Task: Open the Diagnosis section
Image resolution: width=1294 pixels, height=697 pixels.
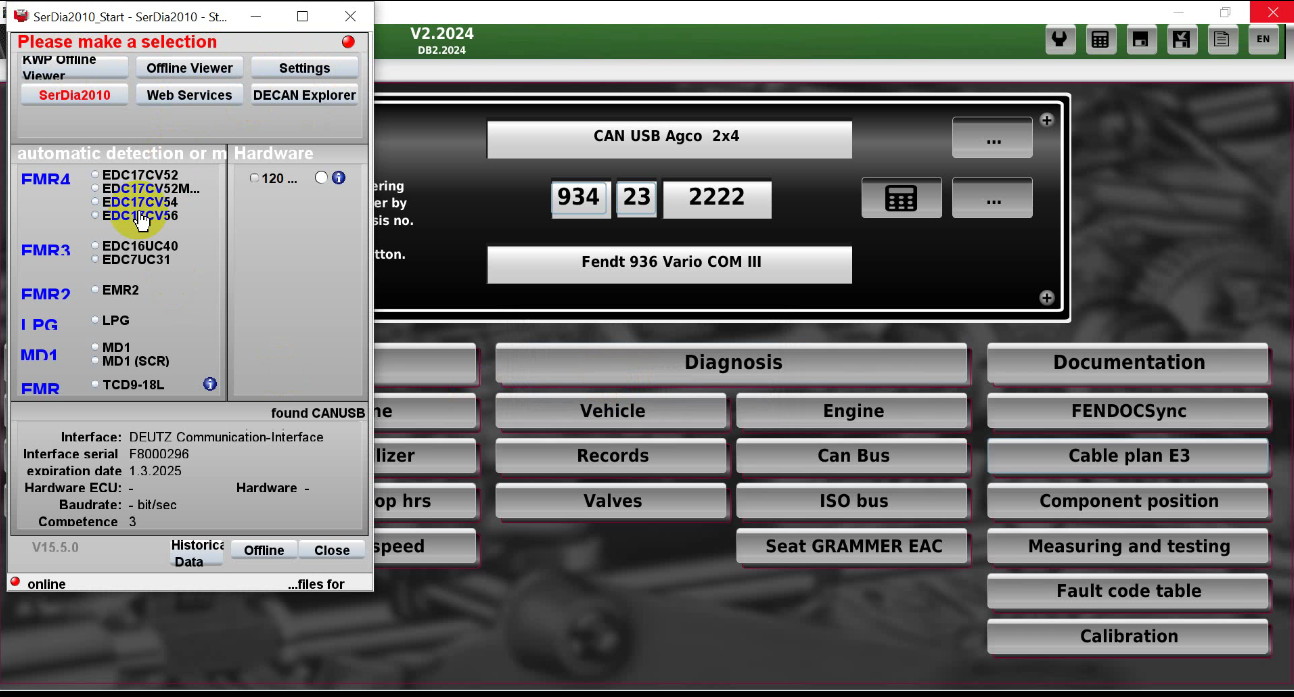Action: (732, 363)
